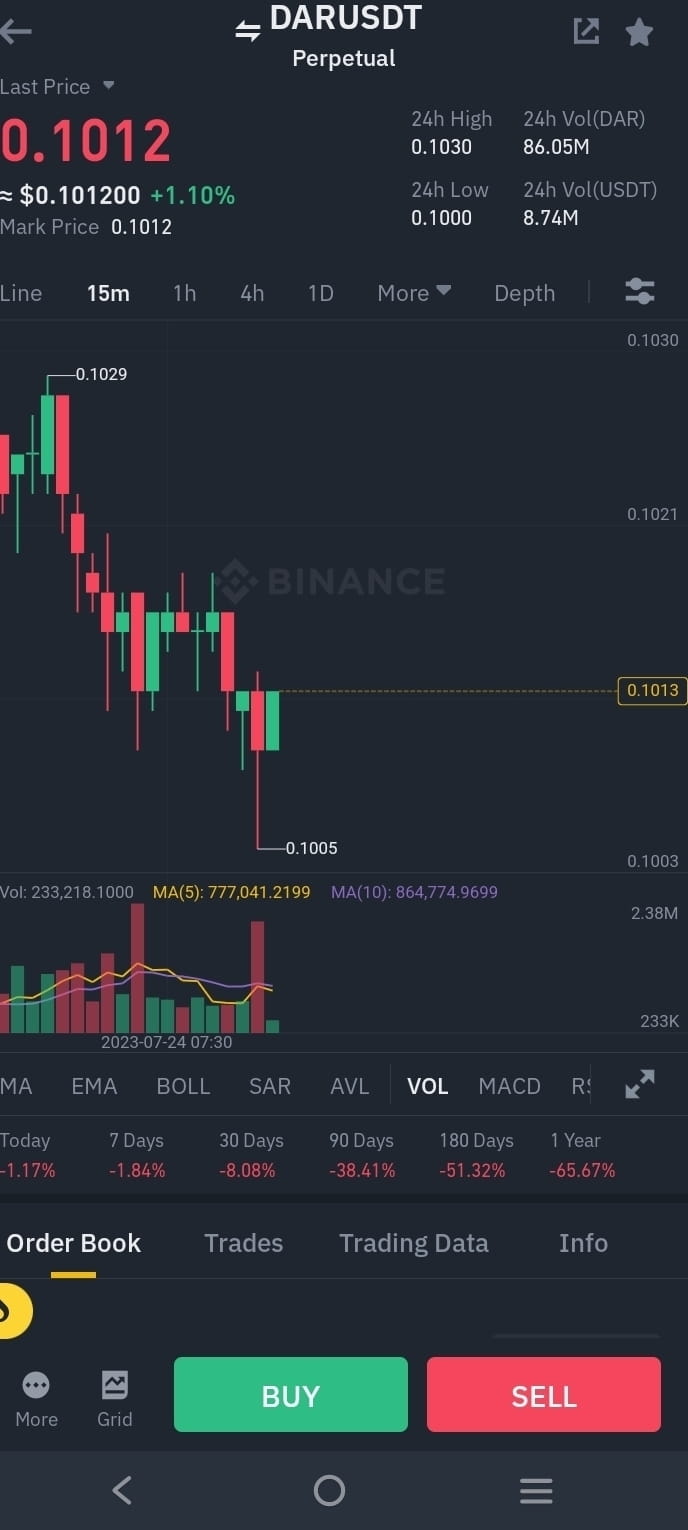Image resolution: width=688 pixels, height=1530 pixels.
Task: Open chart settings with the sliders icon
Action: point(639,292)
